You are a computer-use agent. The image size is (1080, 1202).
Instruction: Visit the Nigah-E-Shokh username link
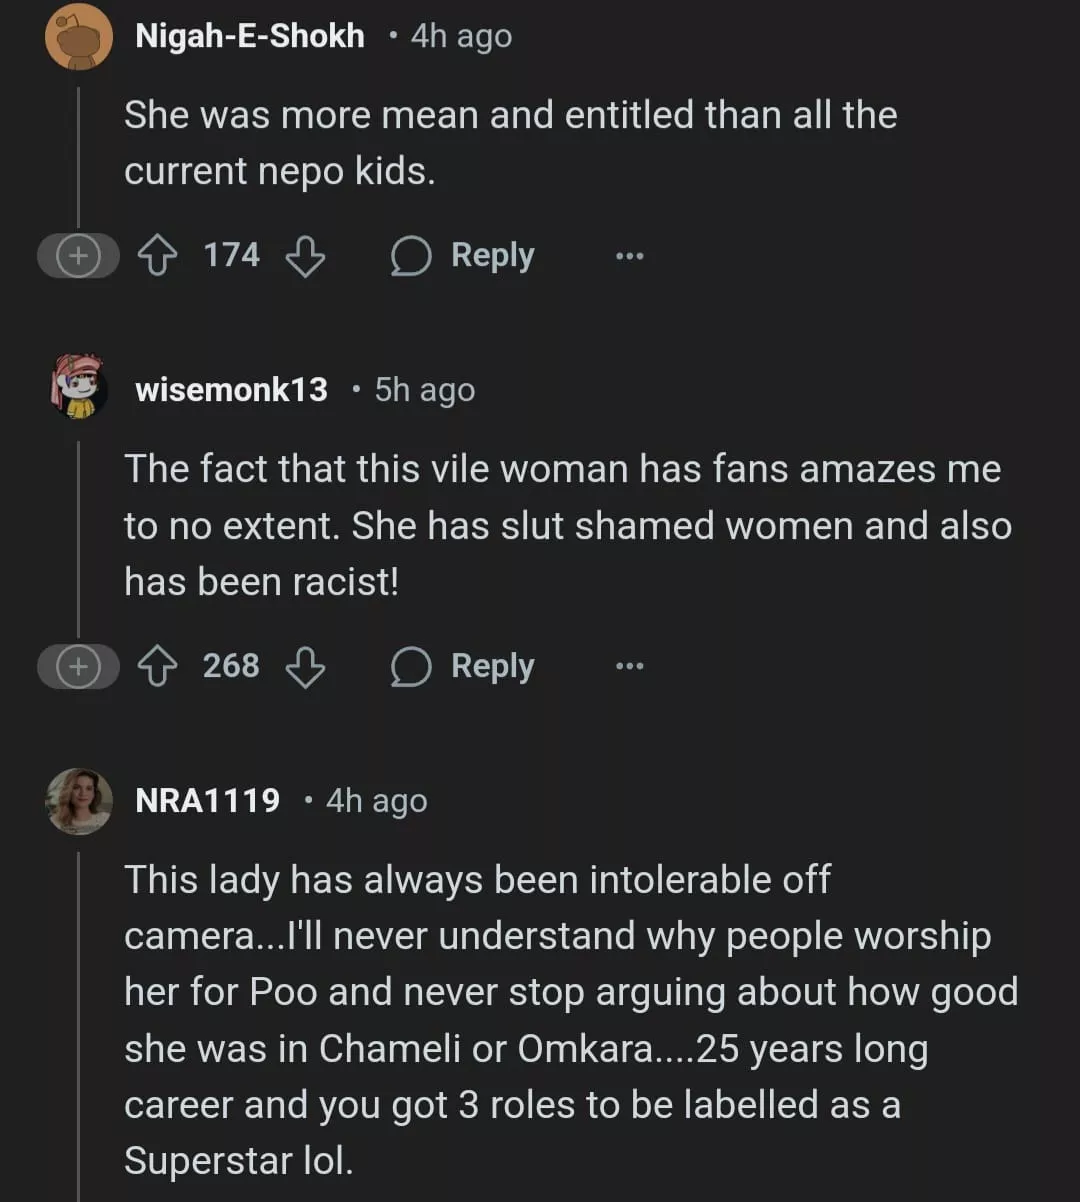coord(249,37)
